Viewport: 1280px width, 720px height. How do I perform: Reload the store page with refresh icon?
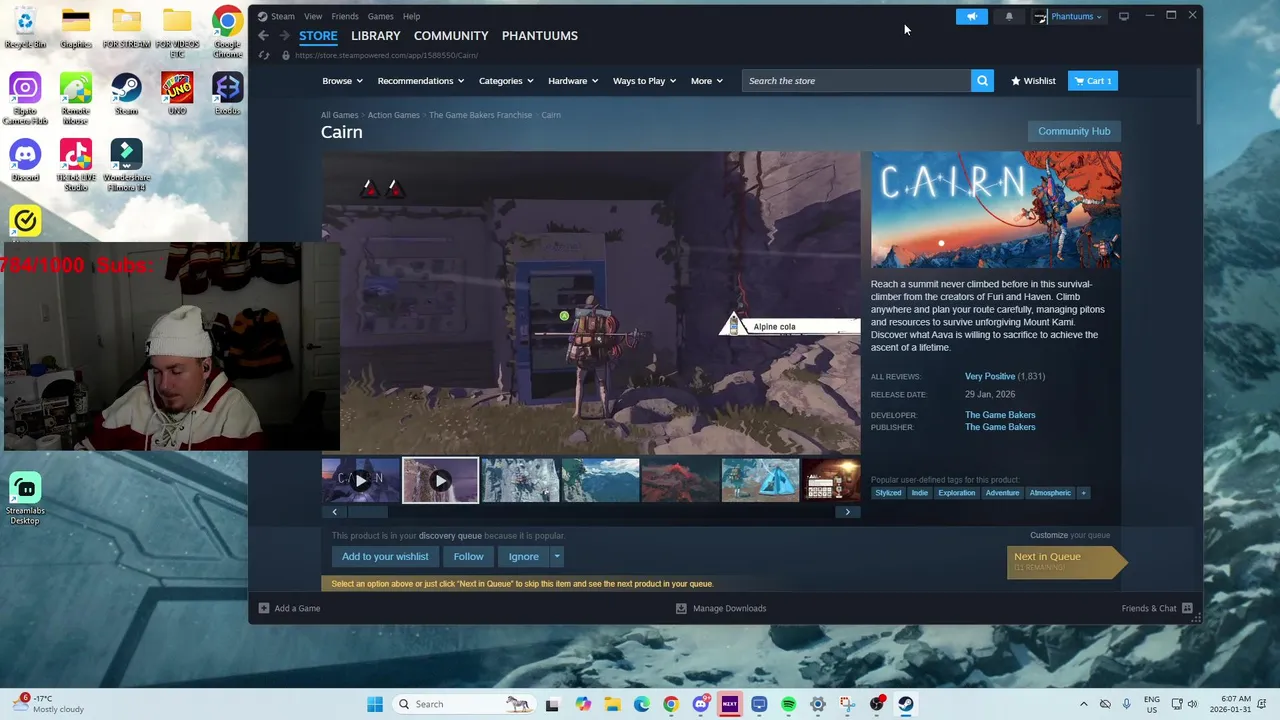(264, 55)
